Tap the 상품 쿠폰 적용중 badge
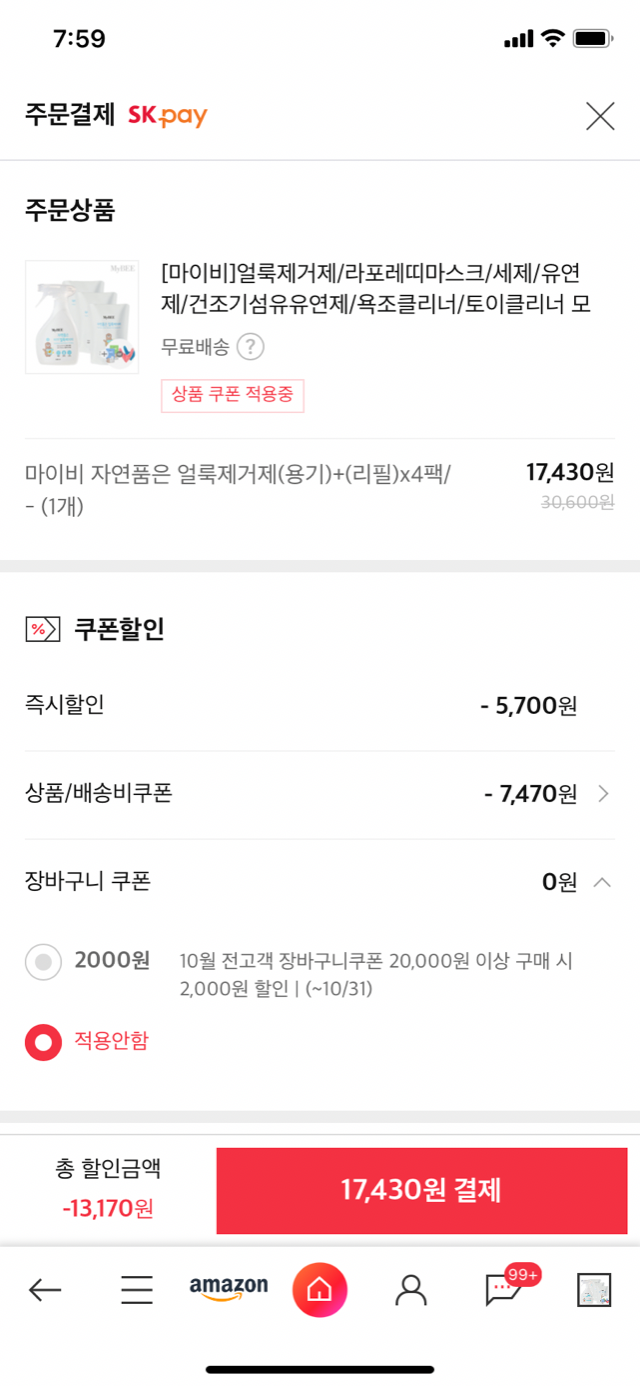Image resolution: width=640 pixels, height=1386 pixels. (232, 395)
